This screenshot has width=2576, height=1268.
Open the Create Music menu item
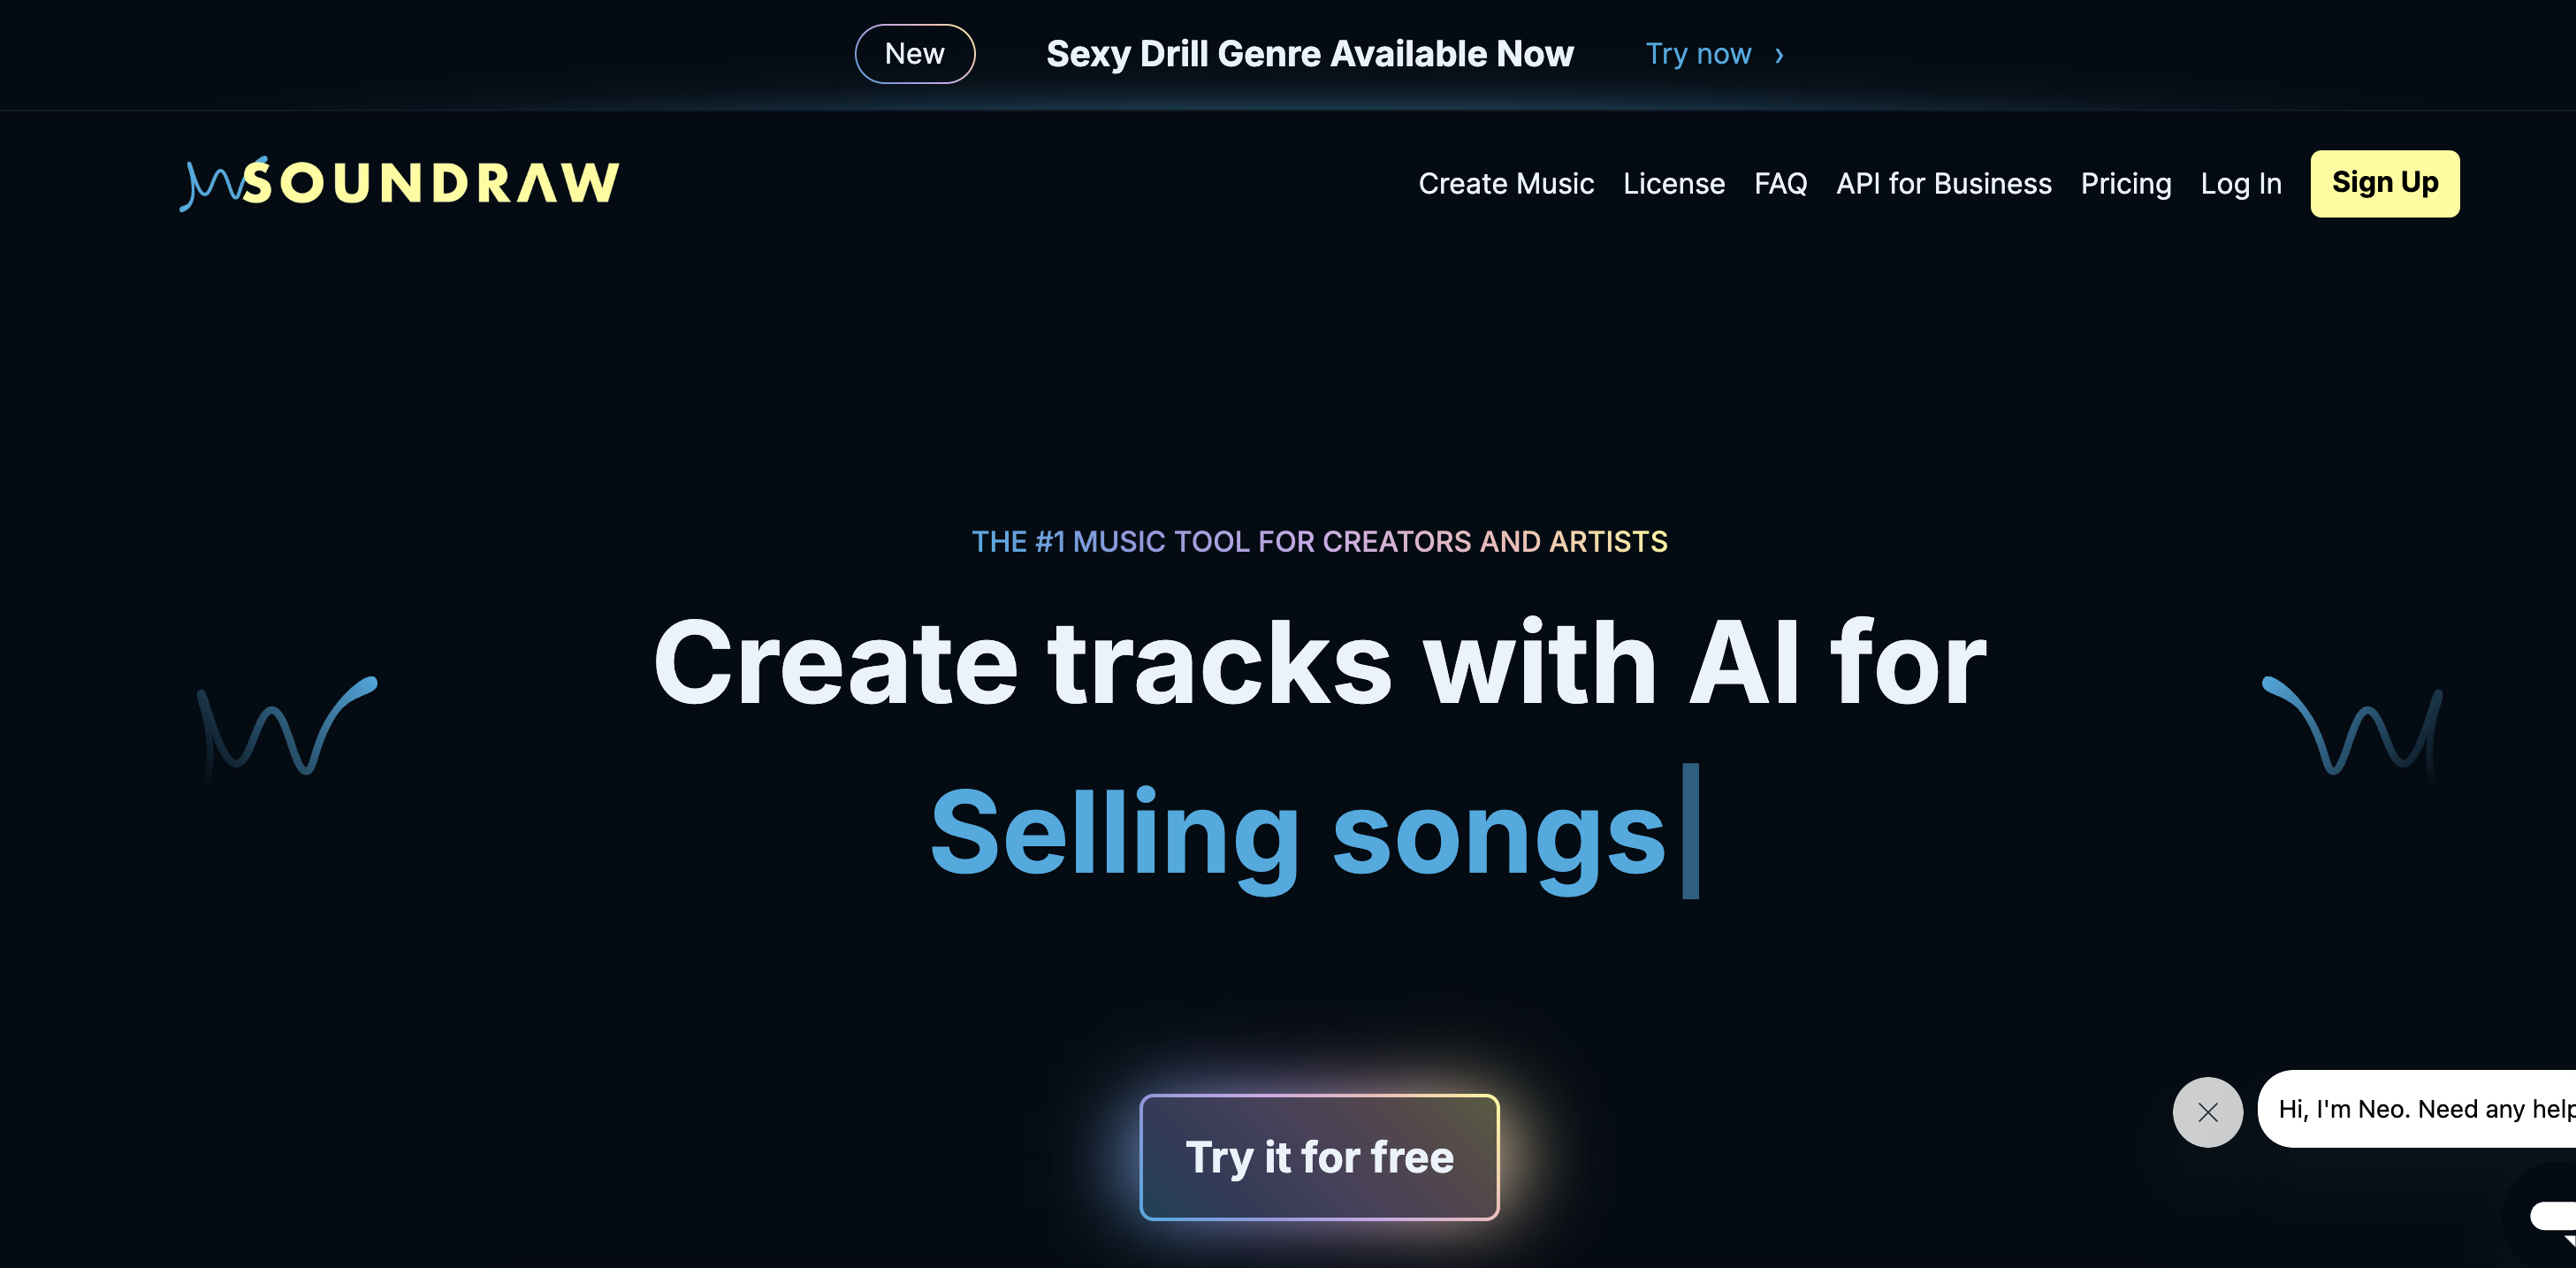pos(1506,182)
